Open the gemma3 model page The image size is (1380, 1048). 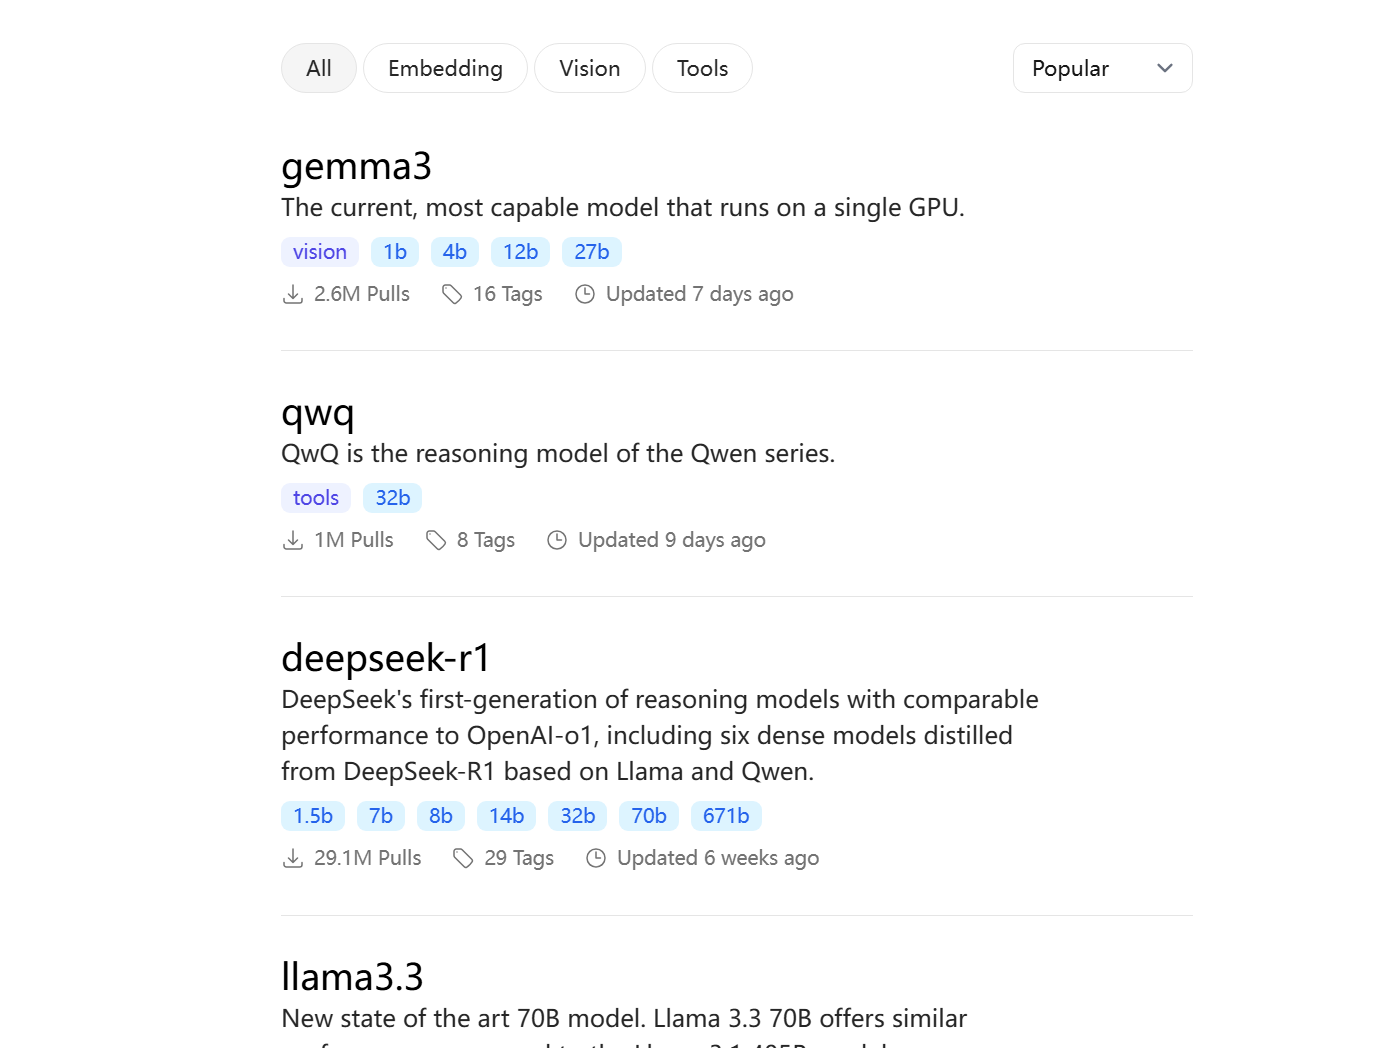tap(356, 166)
